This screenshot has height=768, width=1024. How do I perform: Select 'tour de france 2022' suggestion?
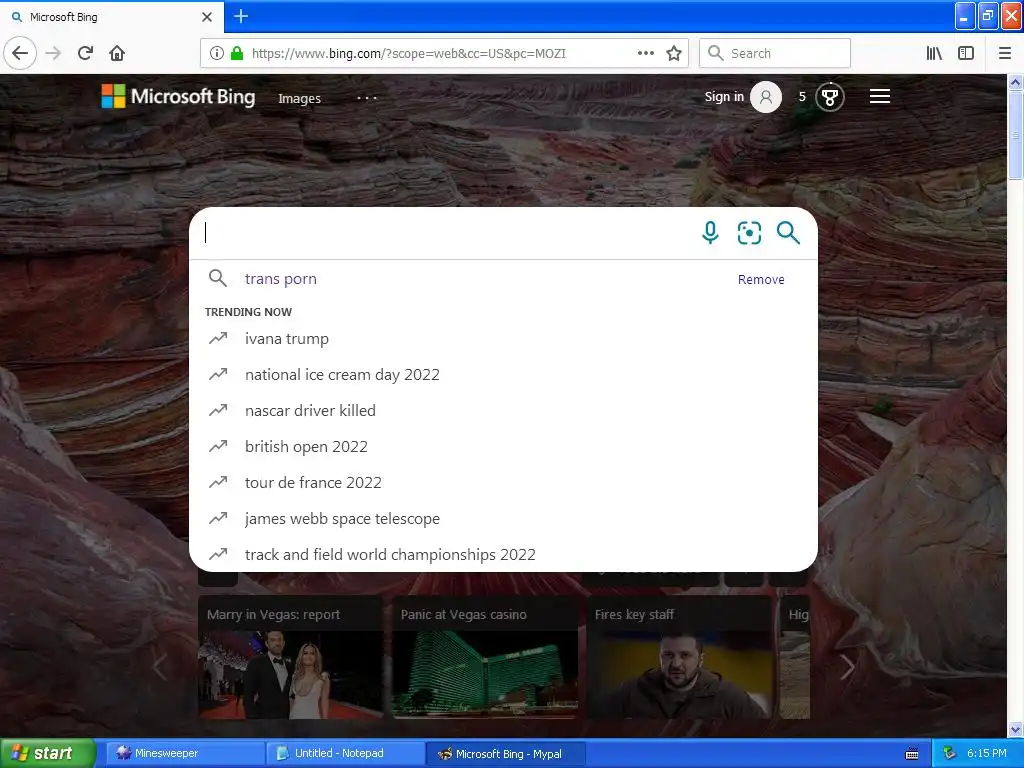503,482
